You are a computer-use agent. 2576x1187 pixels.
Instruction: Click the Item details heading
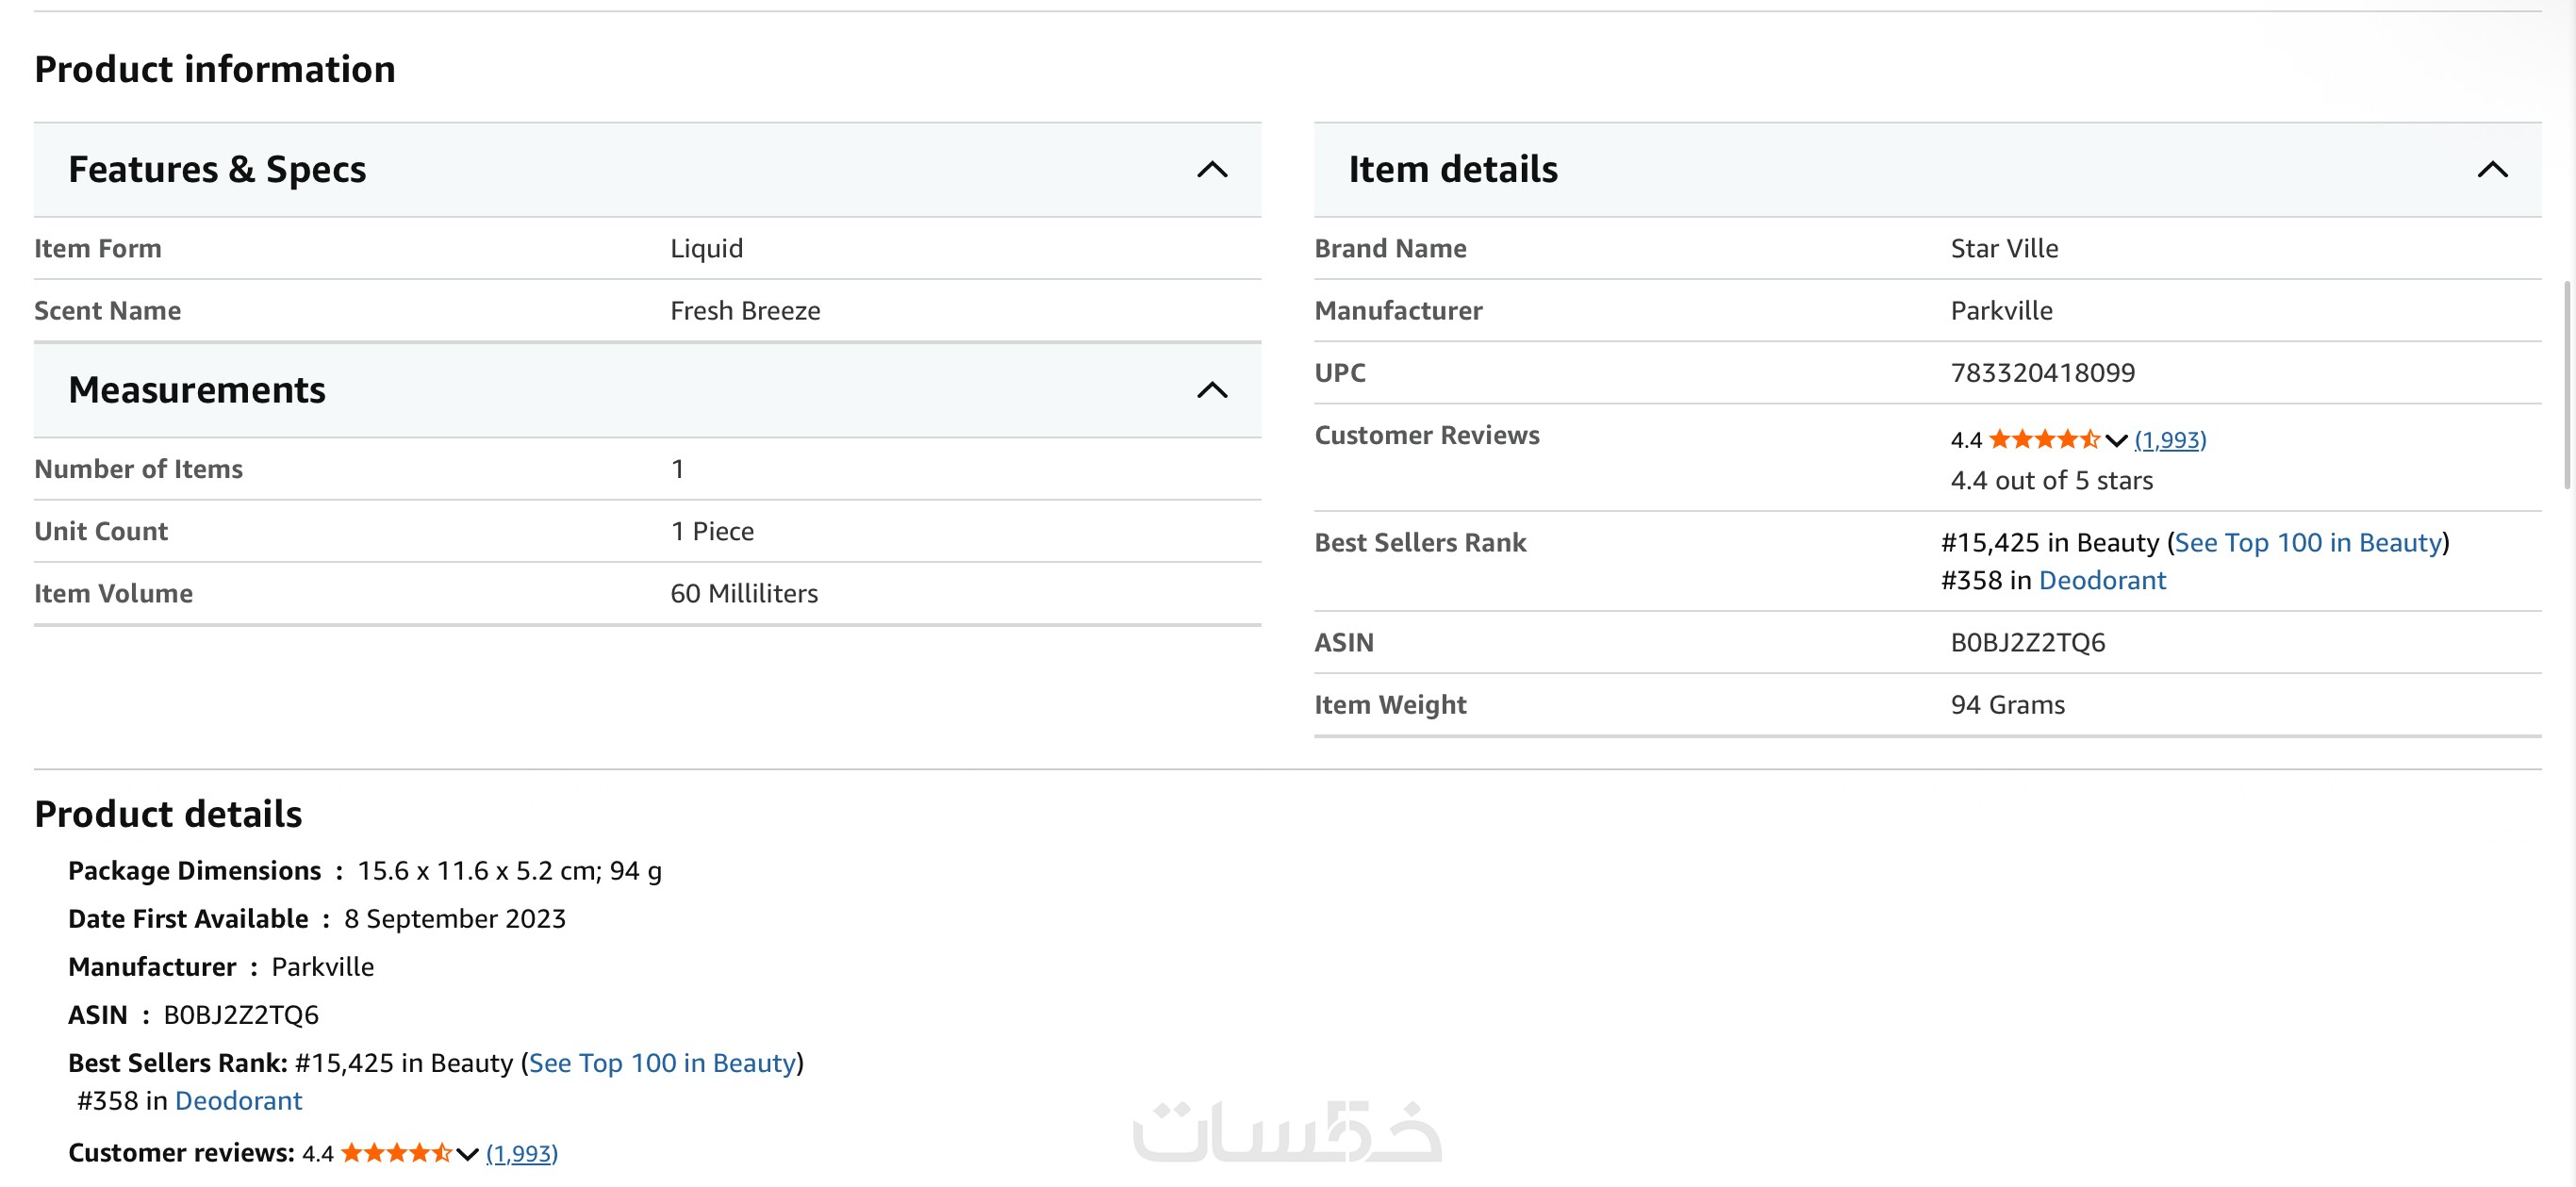tap(1452, 170)
